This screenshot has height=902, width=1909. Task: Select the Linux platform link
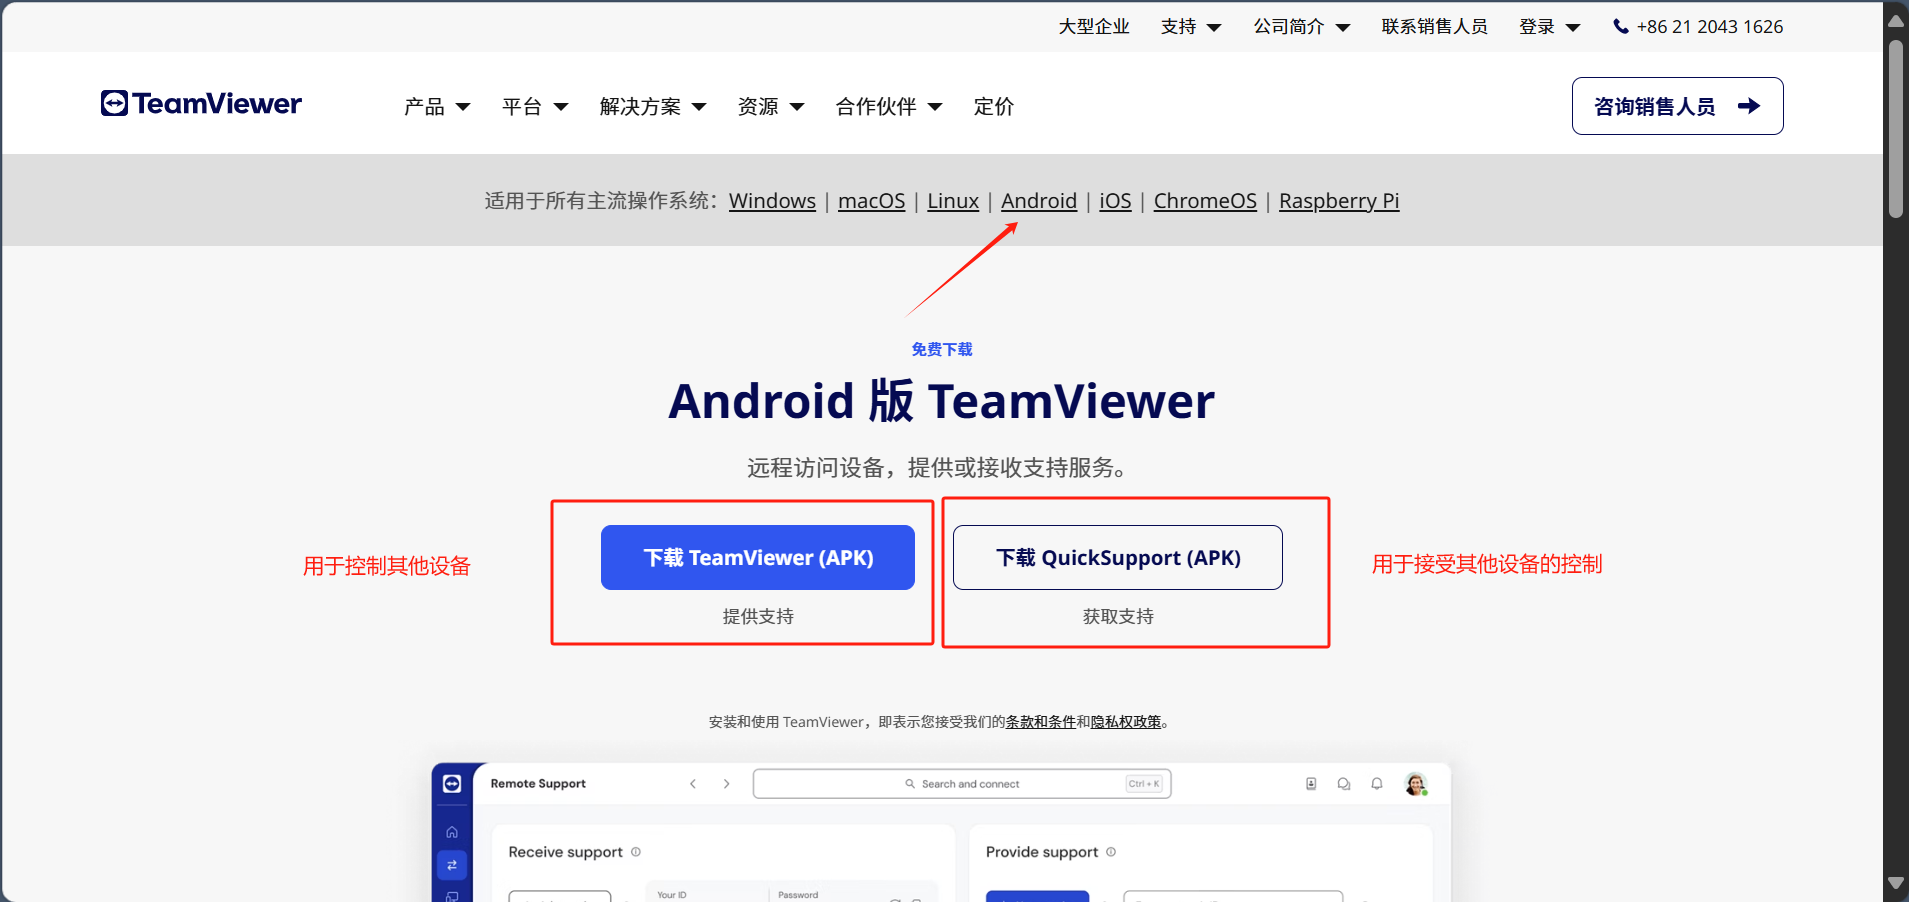pyautogui.click(x=953, y=201)
